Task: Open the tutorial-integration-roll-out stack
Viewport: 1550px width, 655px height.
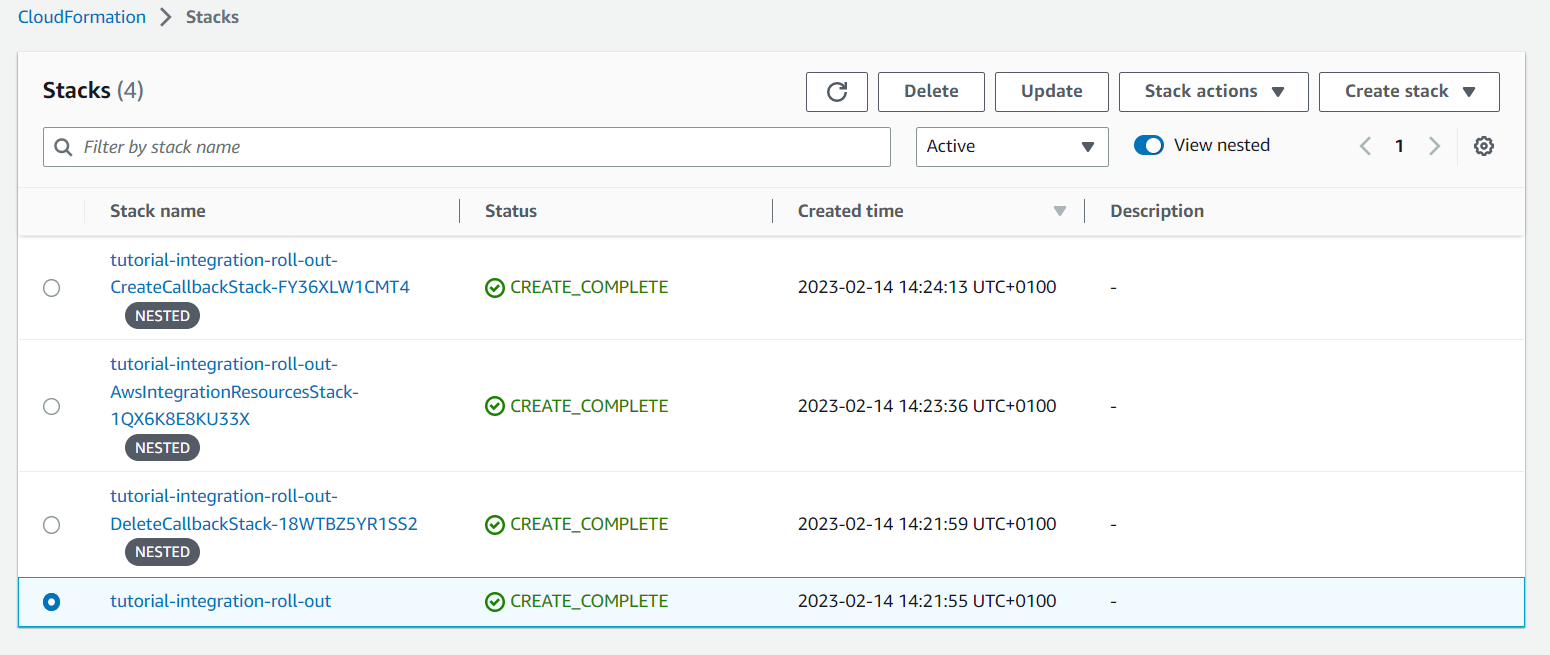Action: point(220,601)
